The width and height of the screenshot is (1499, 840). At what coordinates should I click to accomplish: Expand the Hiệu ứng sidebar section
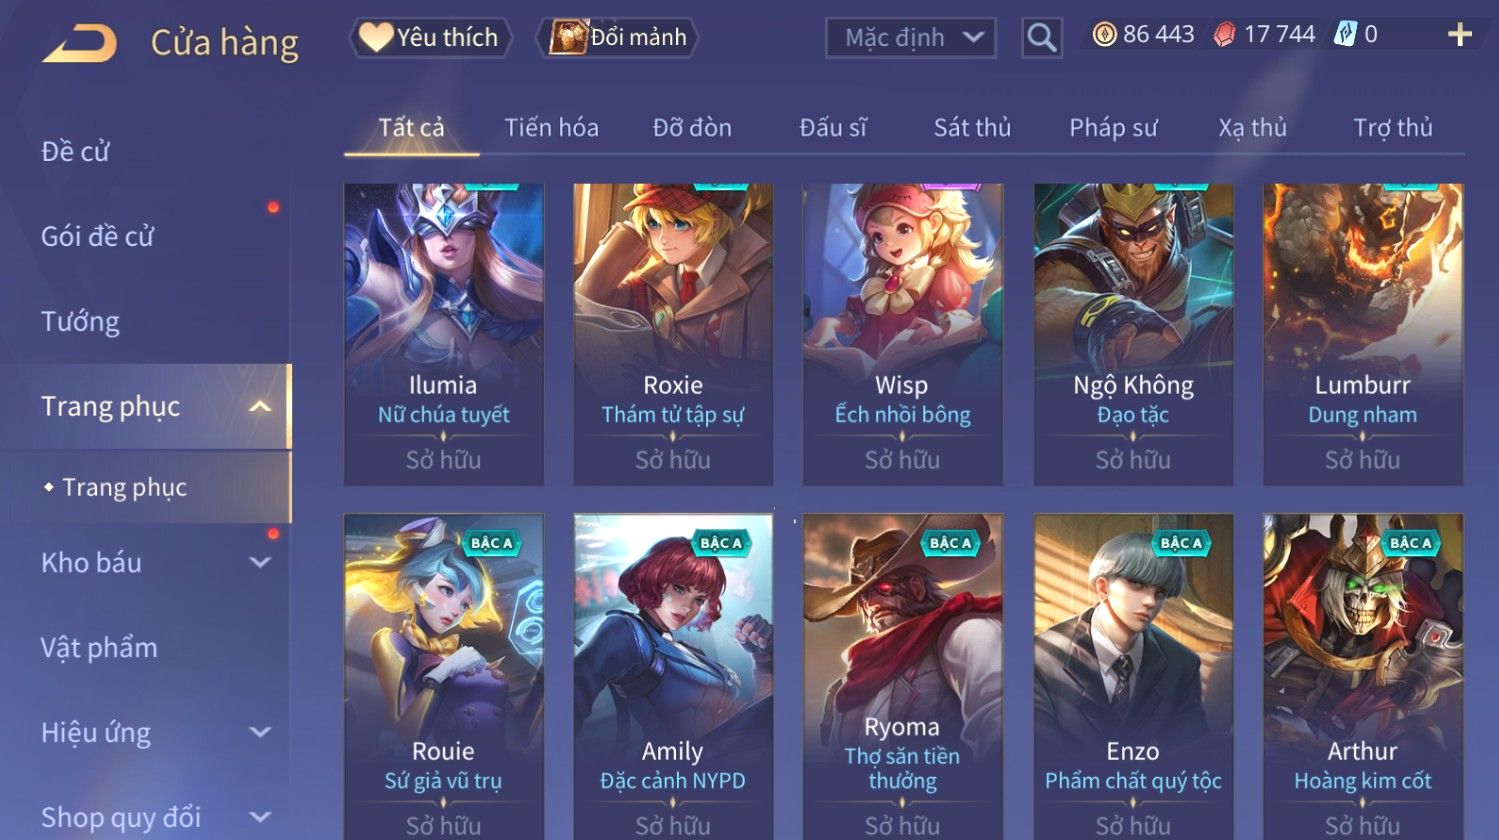(x=259, y=732)
